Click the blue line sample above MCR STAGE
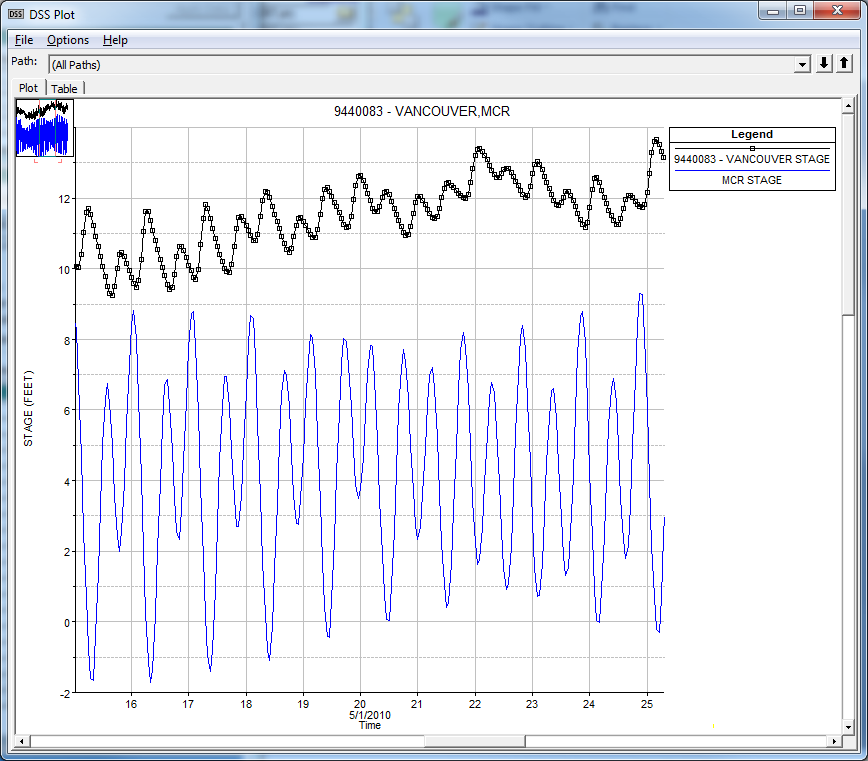 (x=752, y=170)
